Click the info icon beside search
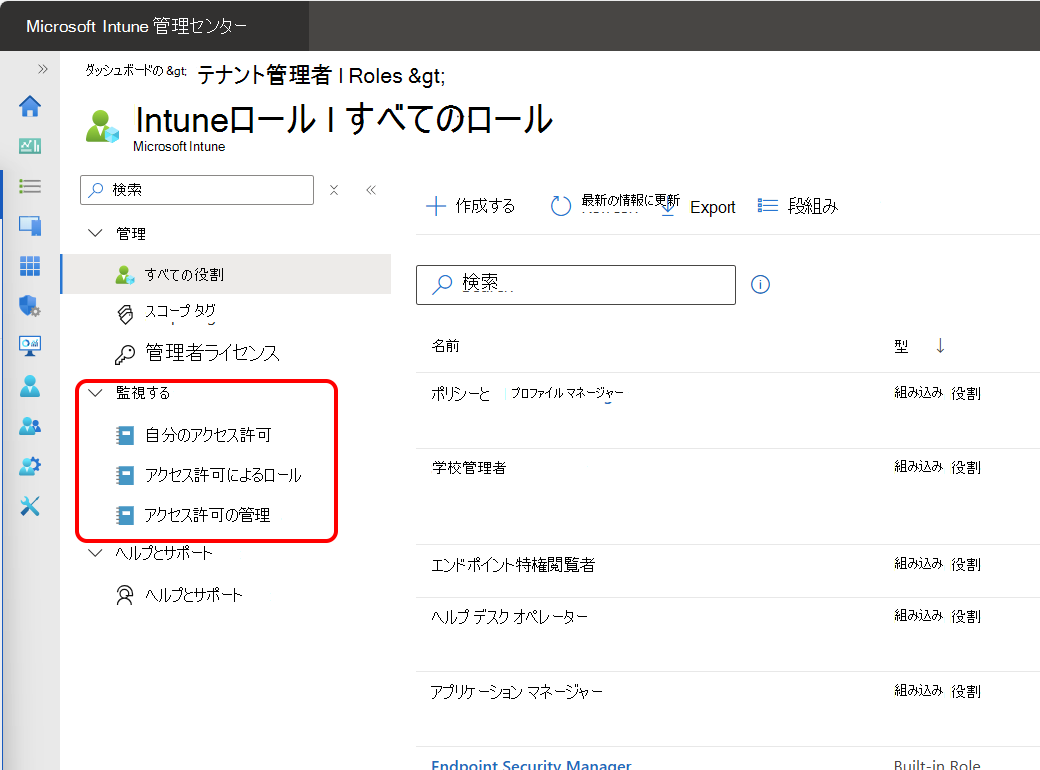This screenshot has height=770, width=1040. (760, 285)
